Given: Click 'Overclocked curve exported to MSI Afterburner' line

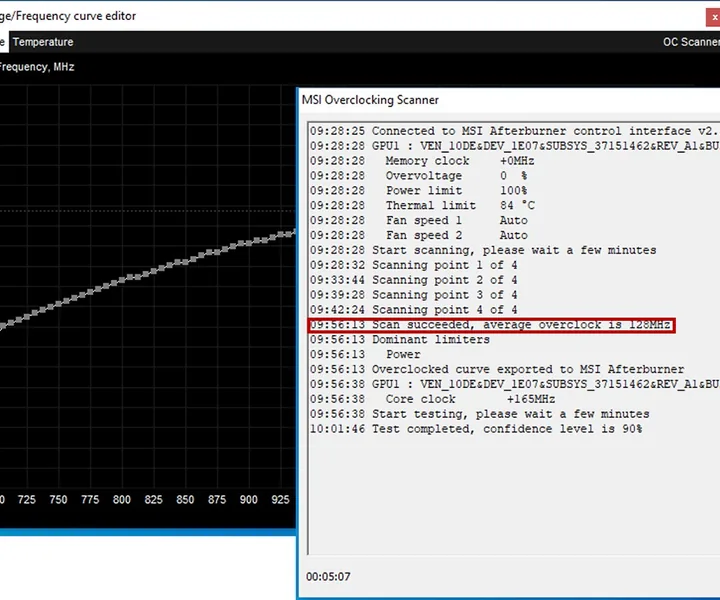Looking at the screenshot, I should [497, 369].
